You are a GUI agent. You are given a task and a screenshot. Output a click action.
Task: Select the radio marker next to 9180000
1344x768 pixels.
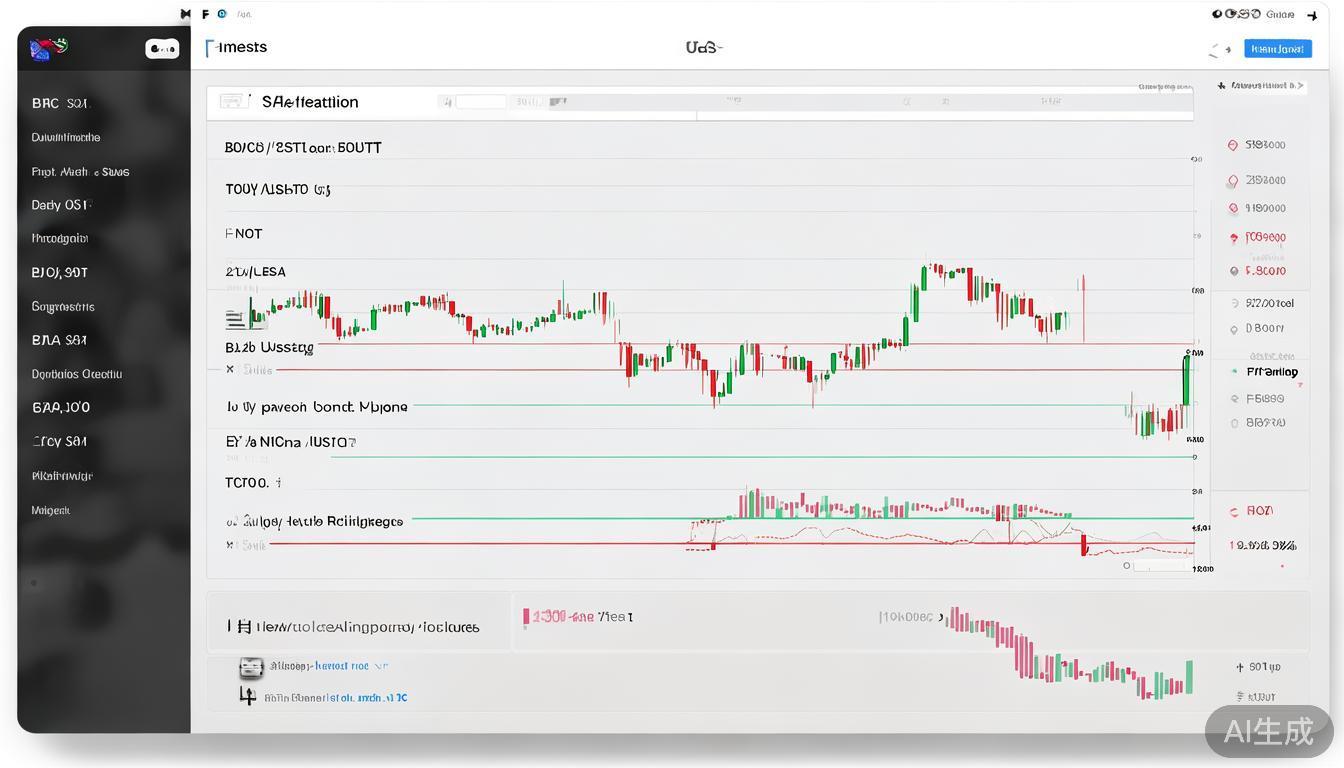click(1233, 208)
